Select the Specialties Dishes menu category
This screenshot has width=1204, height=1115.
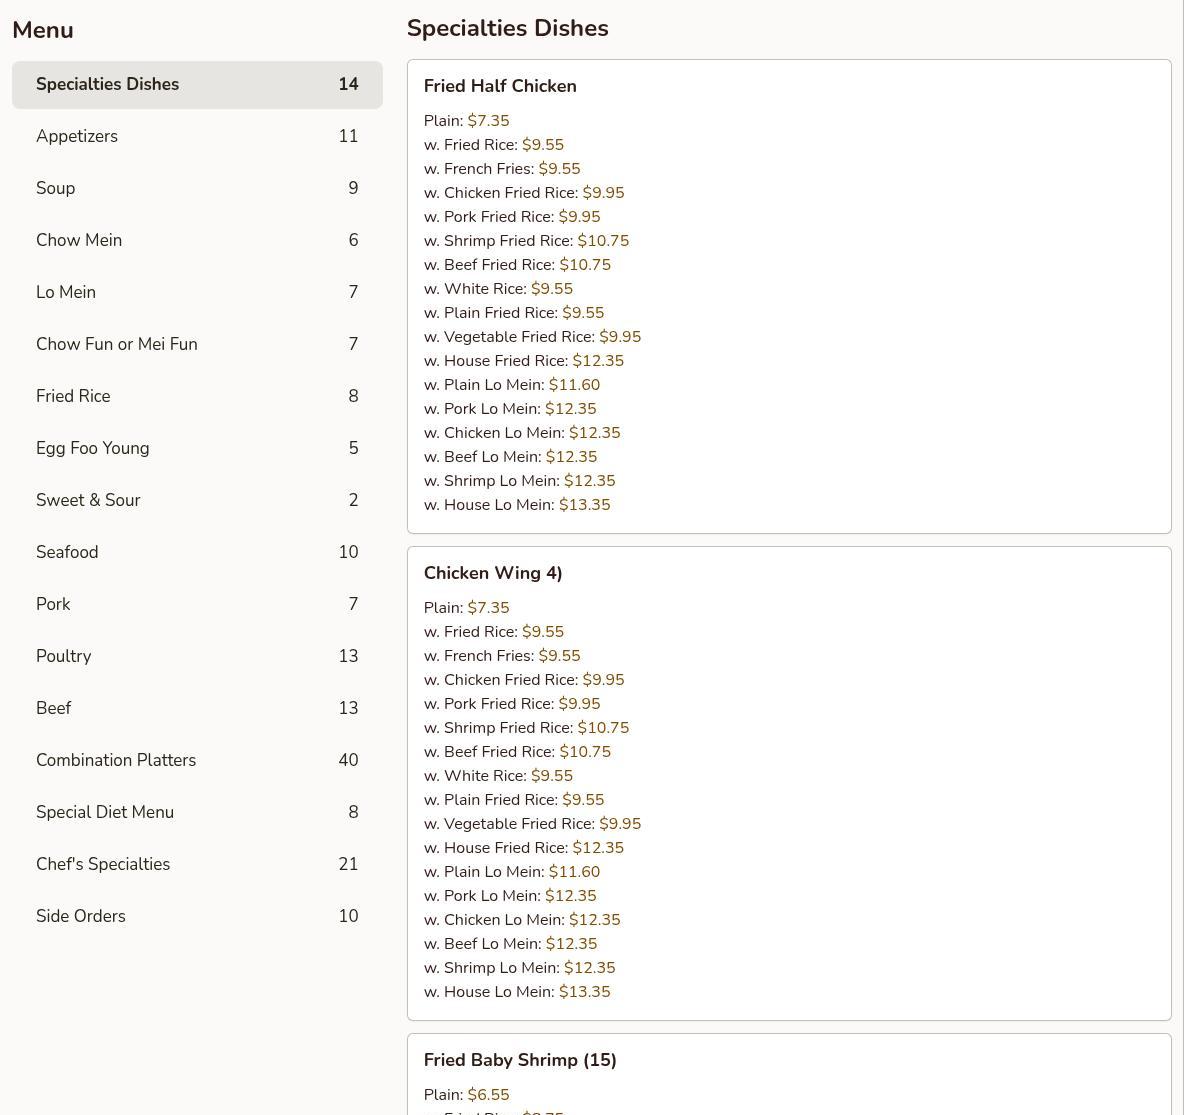[197, 85]
